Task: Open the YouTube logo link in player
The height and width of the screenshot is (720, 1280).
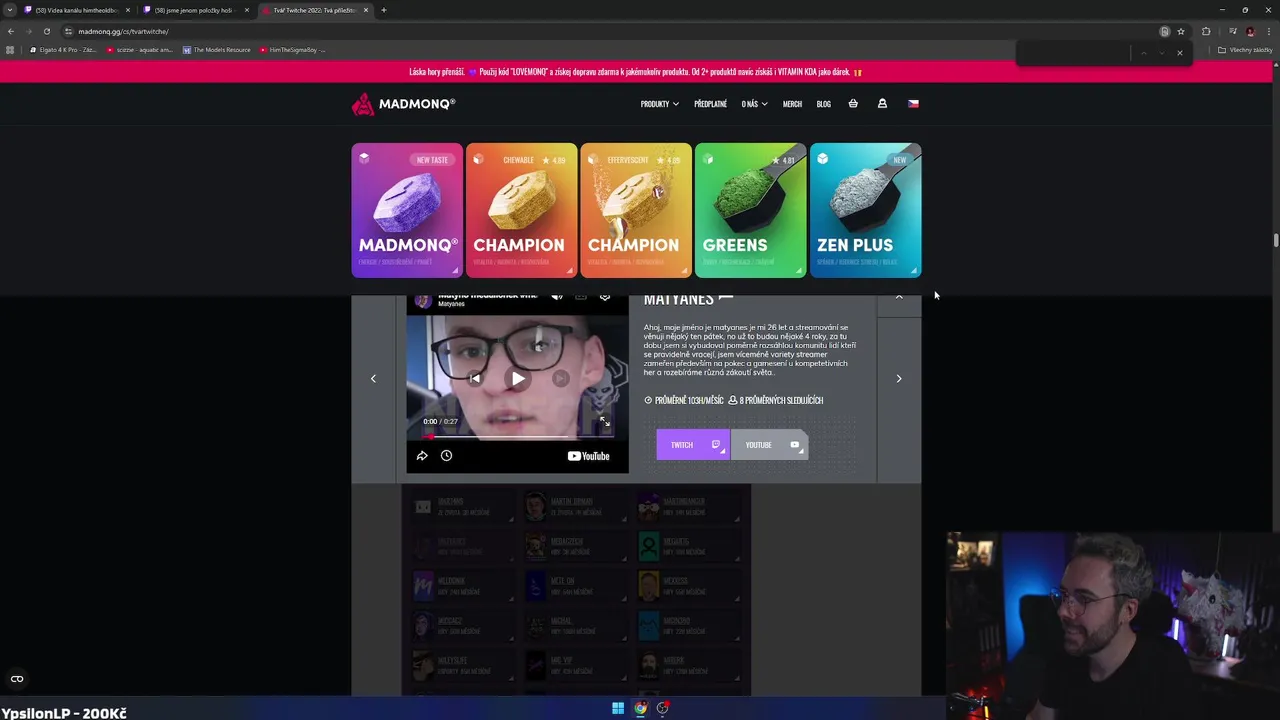Action: coord(588,456)
